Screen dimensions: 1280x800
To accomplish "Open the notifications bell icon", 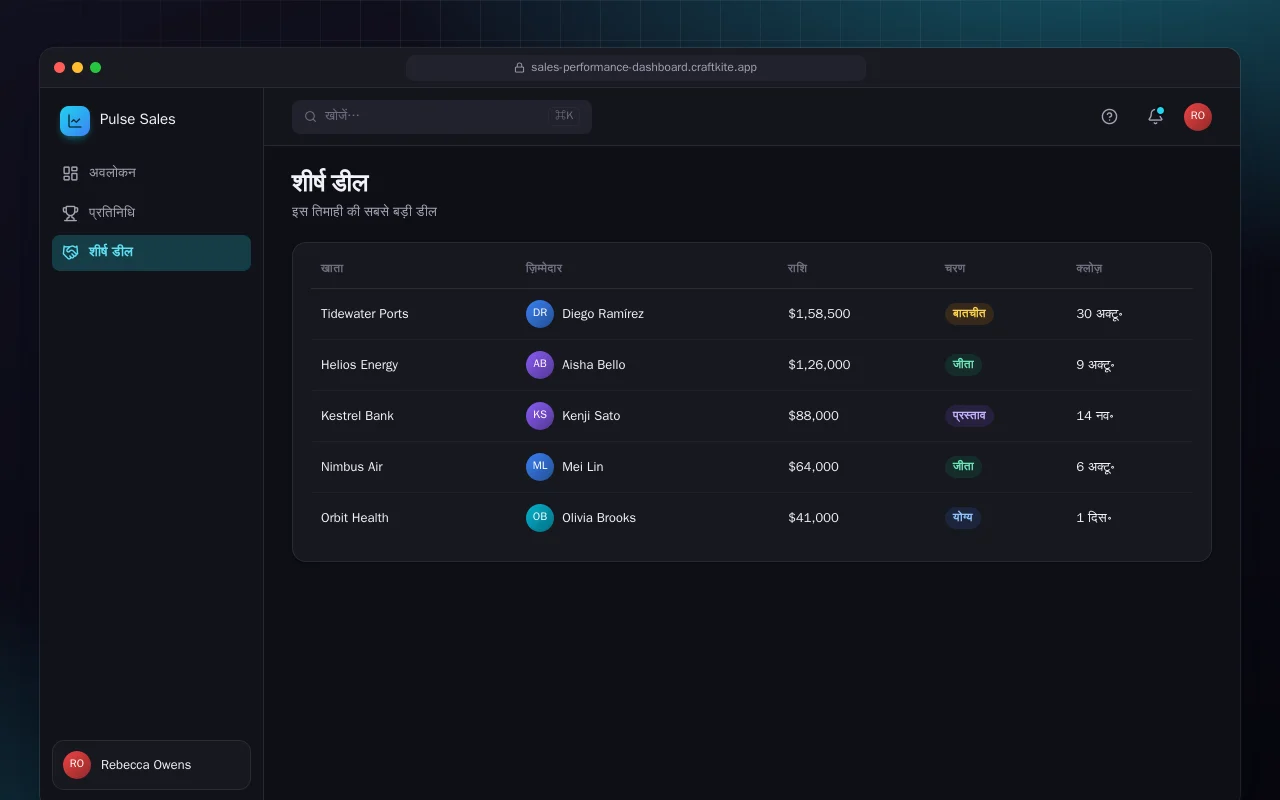I will 1155,116.
